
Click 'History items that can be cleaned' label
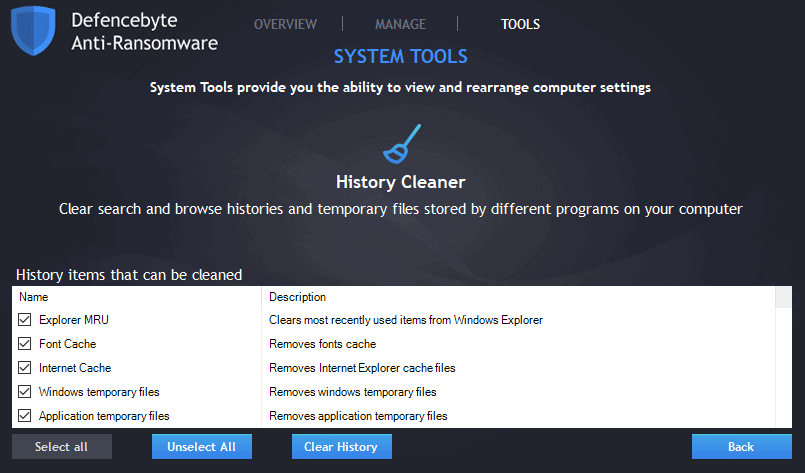(129, 275)
